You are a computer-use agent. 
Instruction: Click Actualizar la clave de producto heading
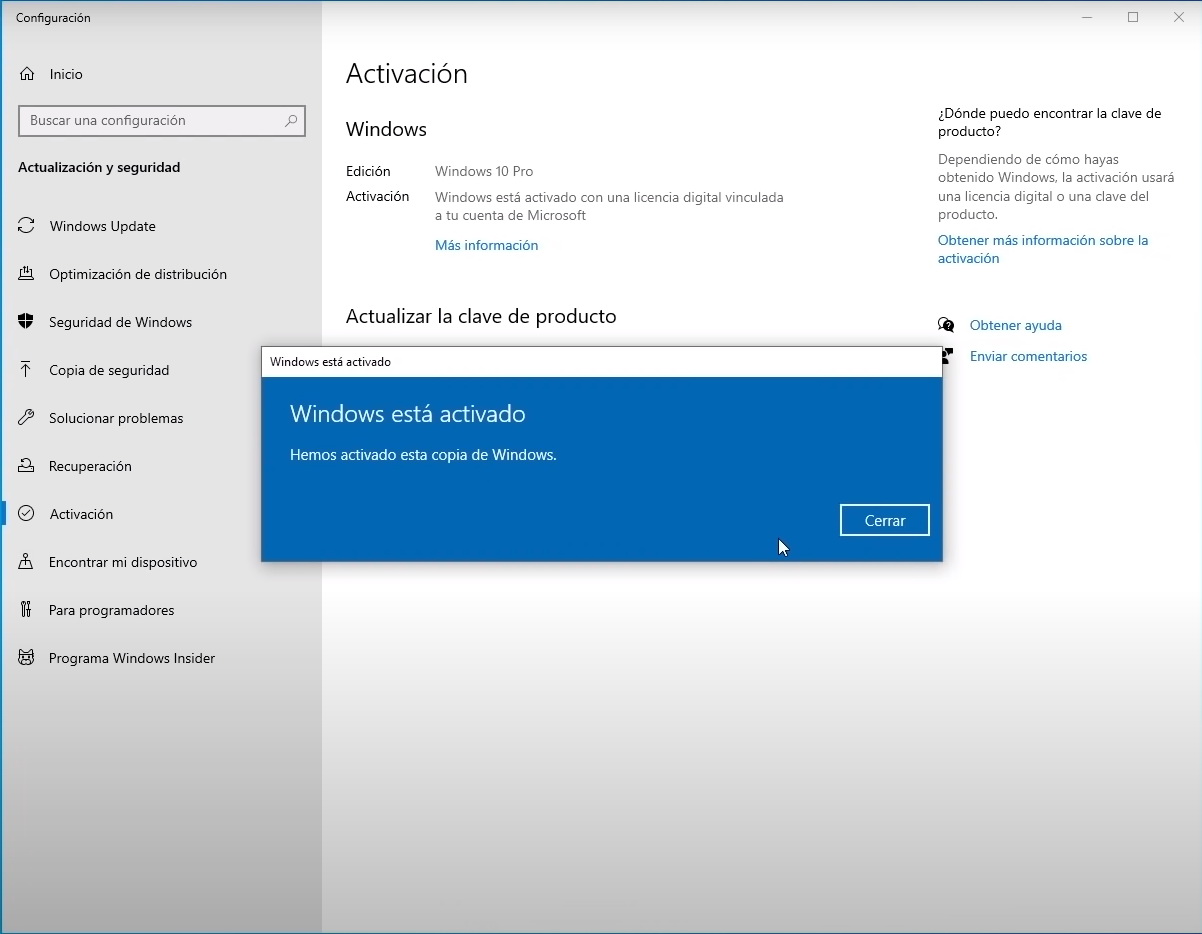pyautogui.click(x=481, y=316)
